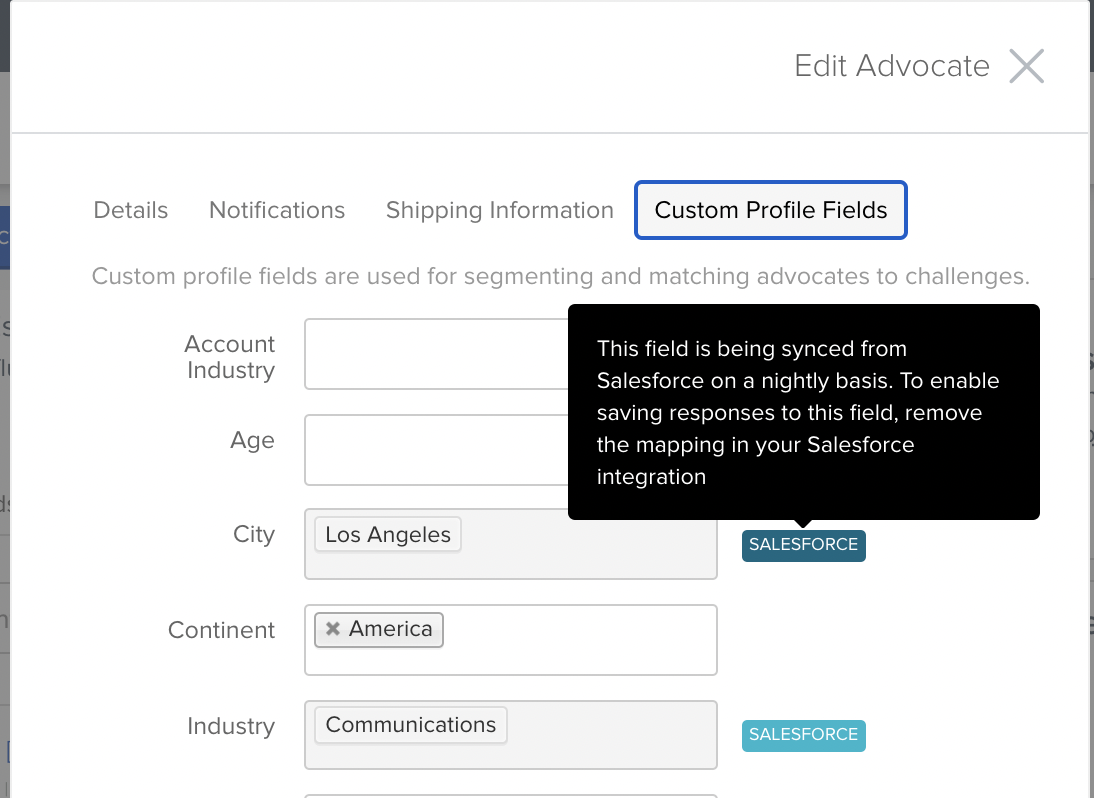
Task: Click inside the Continent field
Action: pyautogui.click(x=511, y=640)
